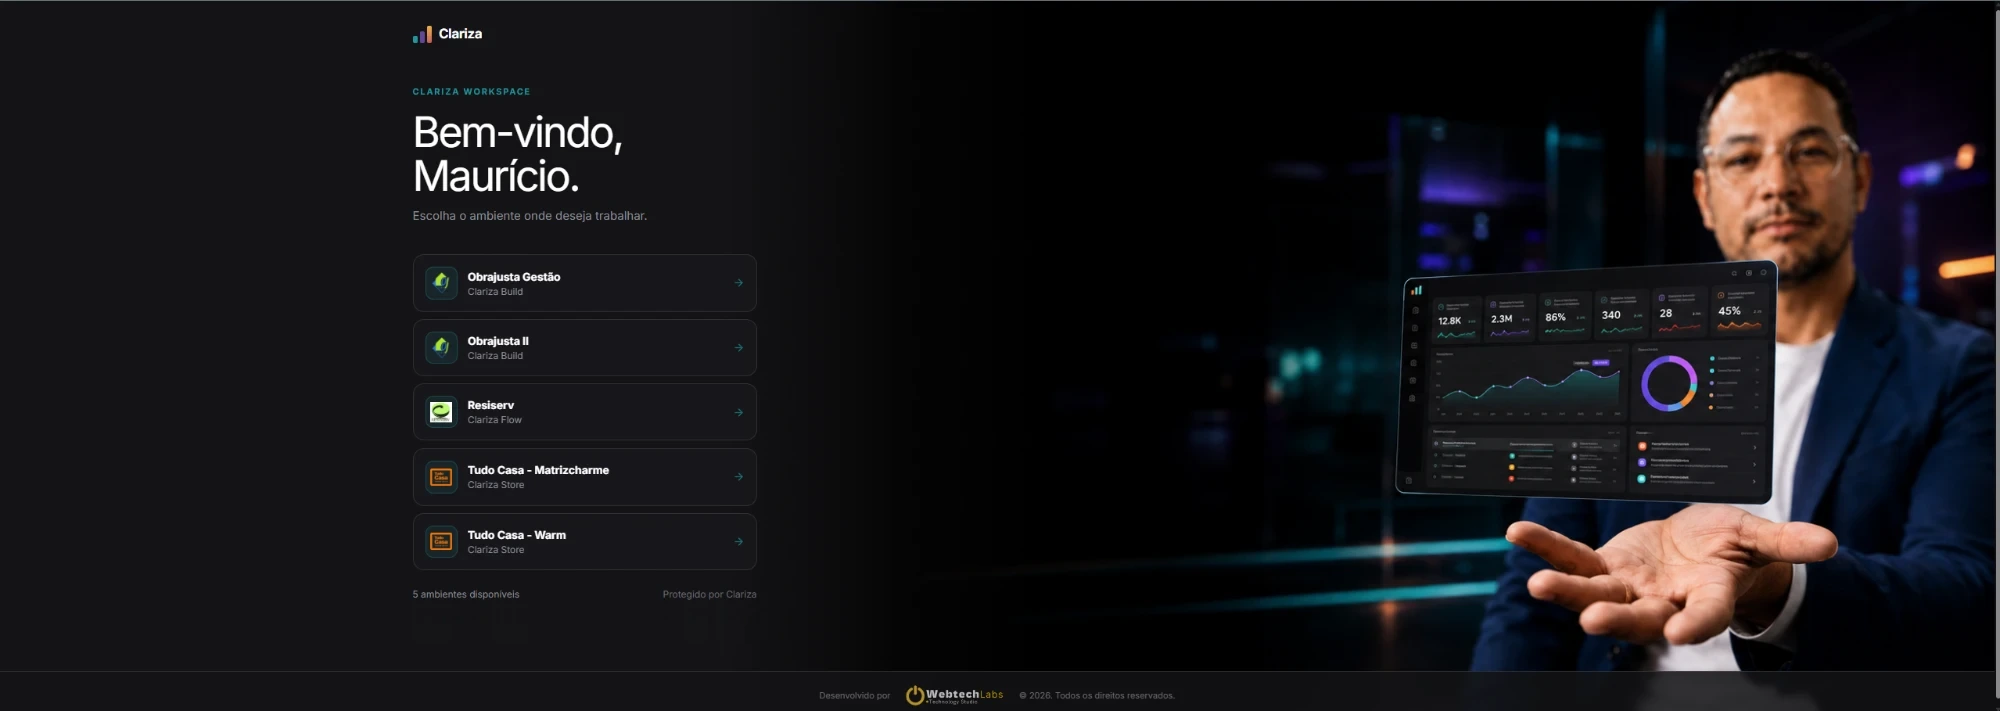Click the arrow on Tudo Casa - Warm row
This screenshot has width=2000, height=711.
click(739, 542)
